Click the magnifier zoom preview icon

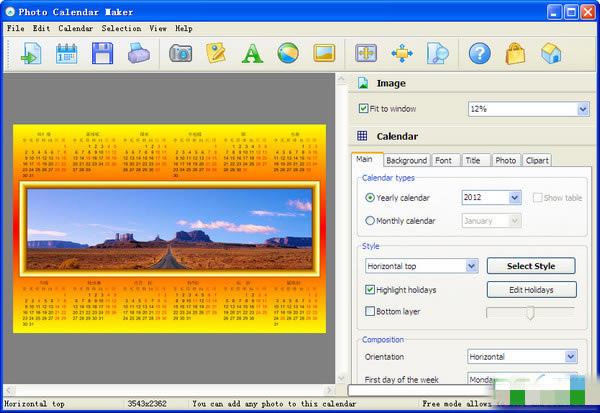[438, 54]
